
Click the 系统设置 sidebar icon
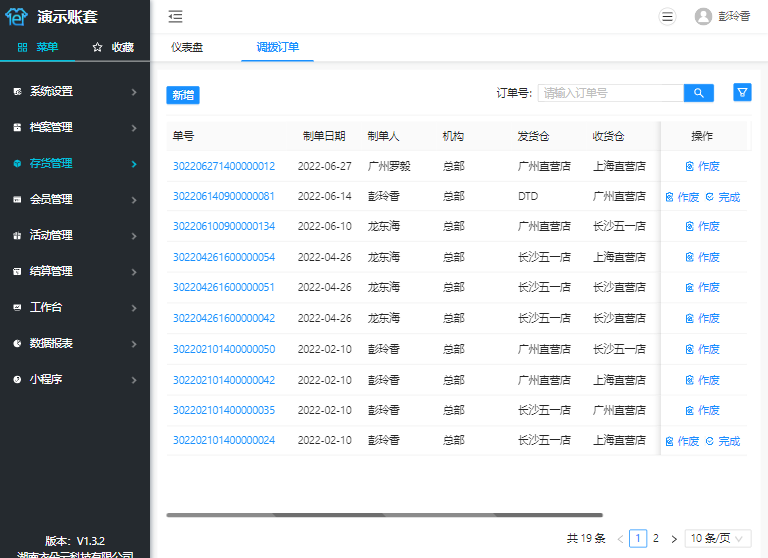pos(18,92)
